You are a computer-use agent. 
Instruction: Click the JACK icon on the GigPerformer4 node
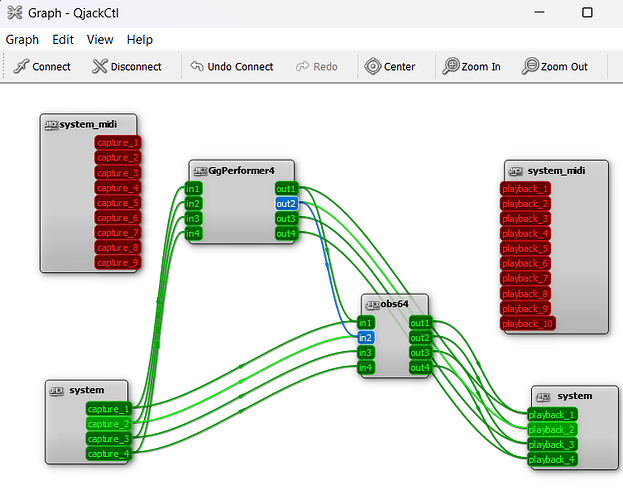tap(200, 171)
